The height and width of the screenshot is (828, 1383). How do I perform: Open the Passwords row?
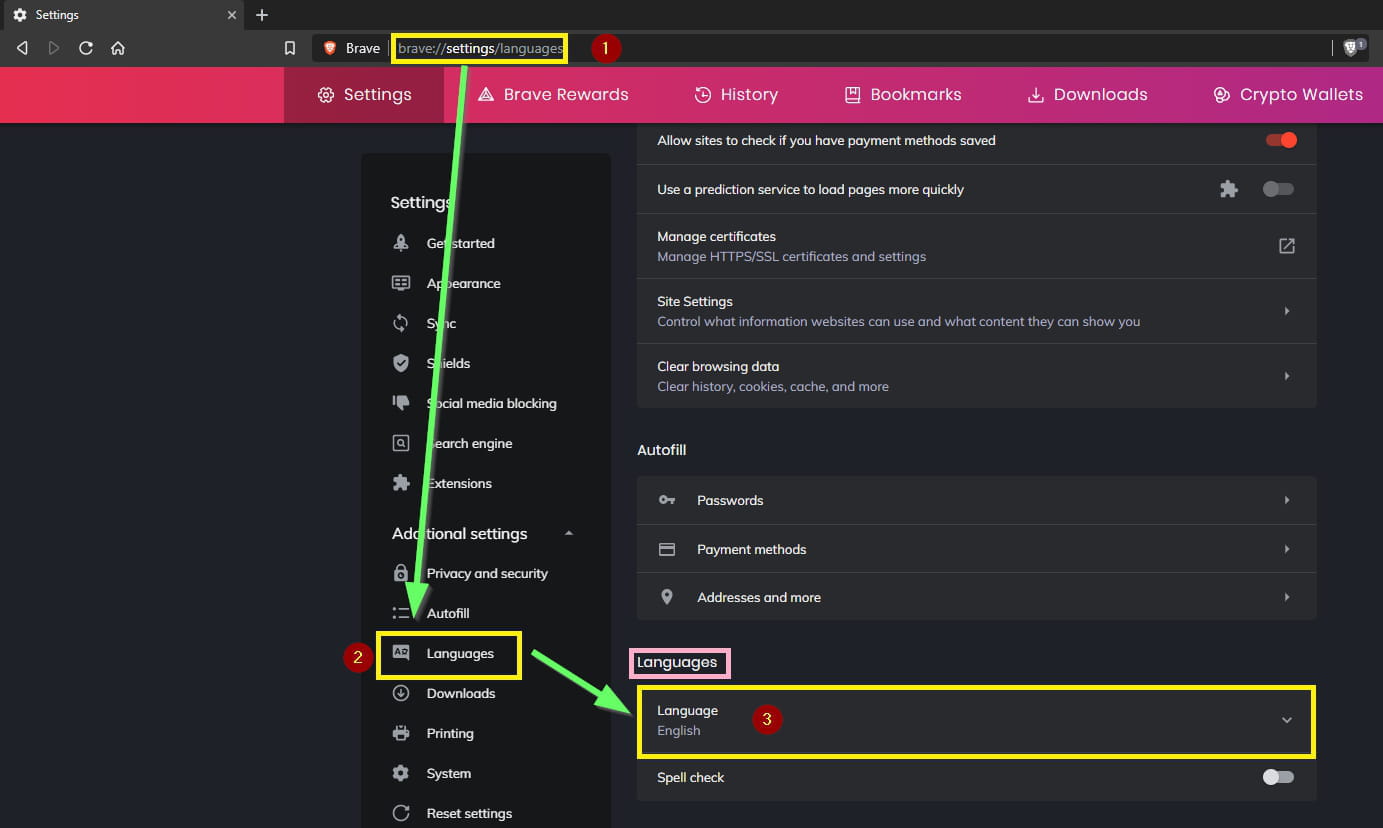click(976, 500)
